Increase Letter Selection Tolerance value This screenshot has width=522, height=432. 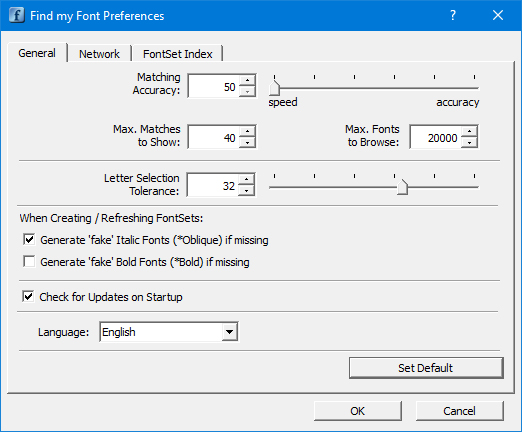(247, 179)
